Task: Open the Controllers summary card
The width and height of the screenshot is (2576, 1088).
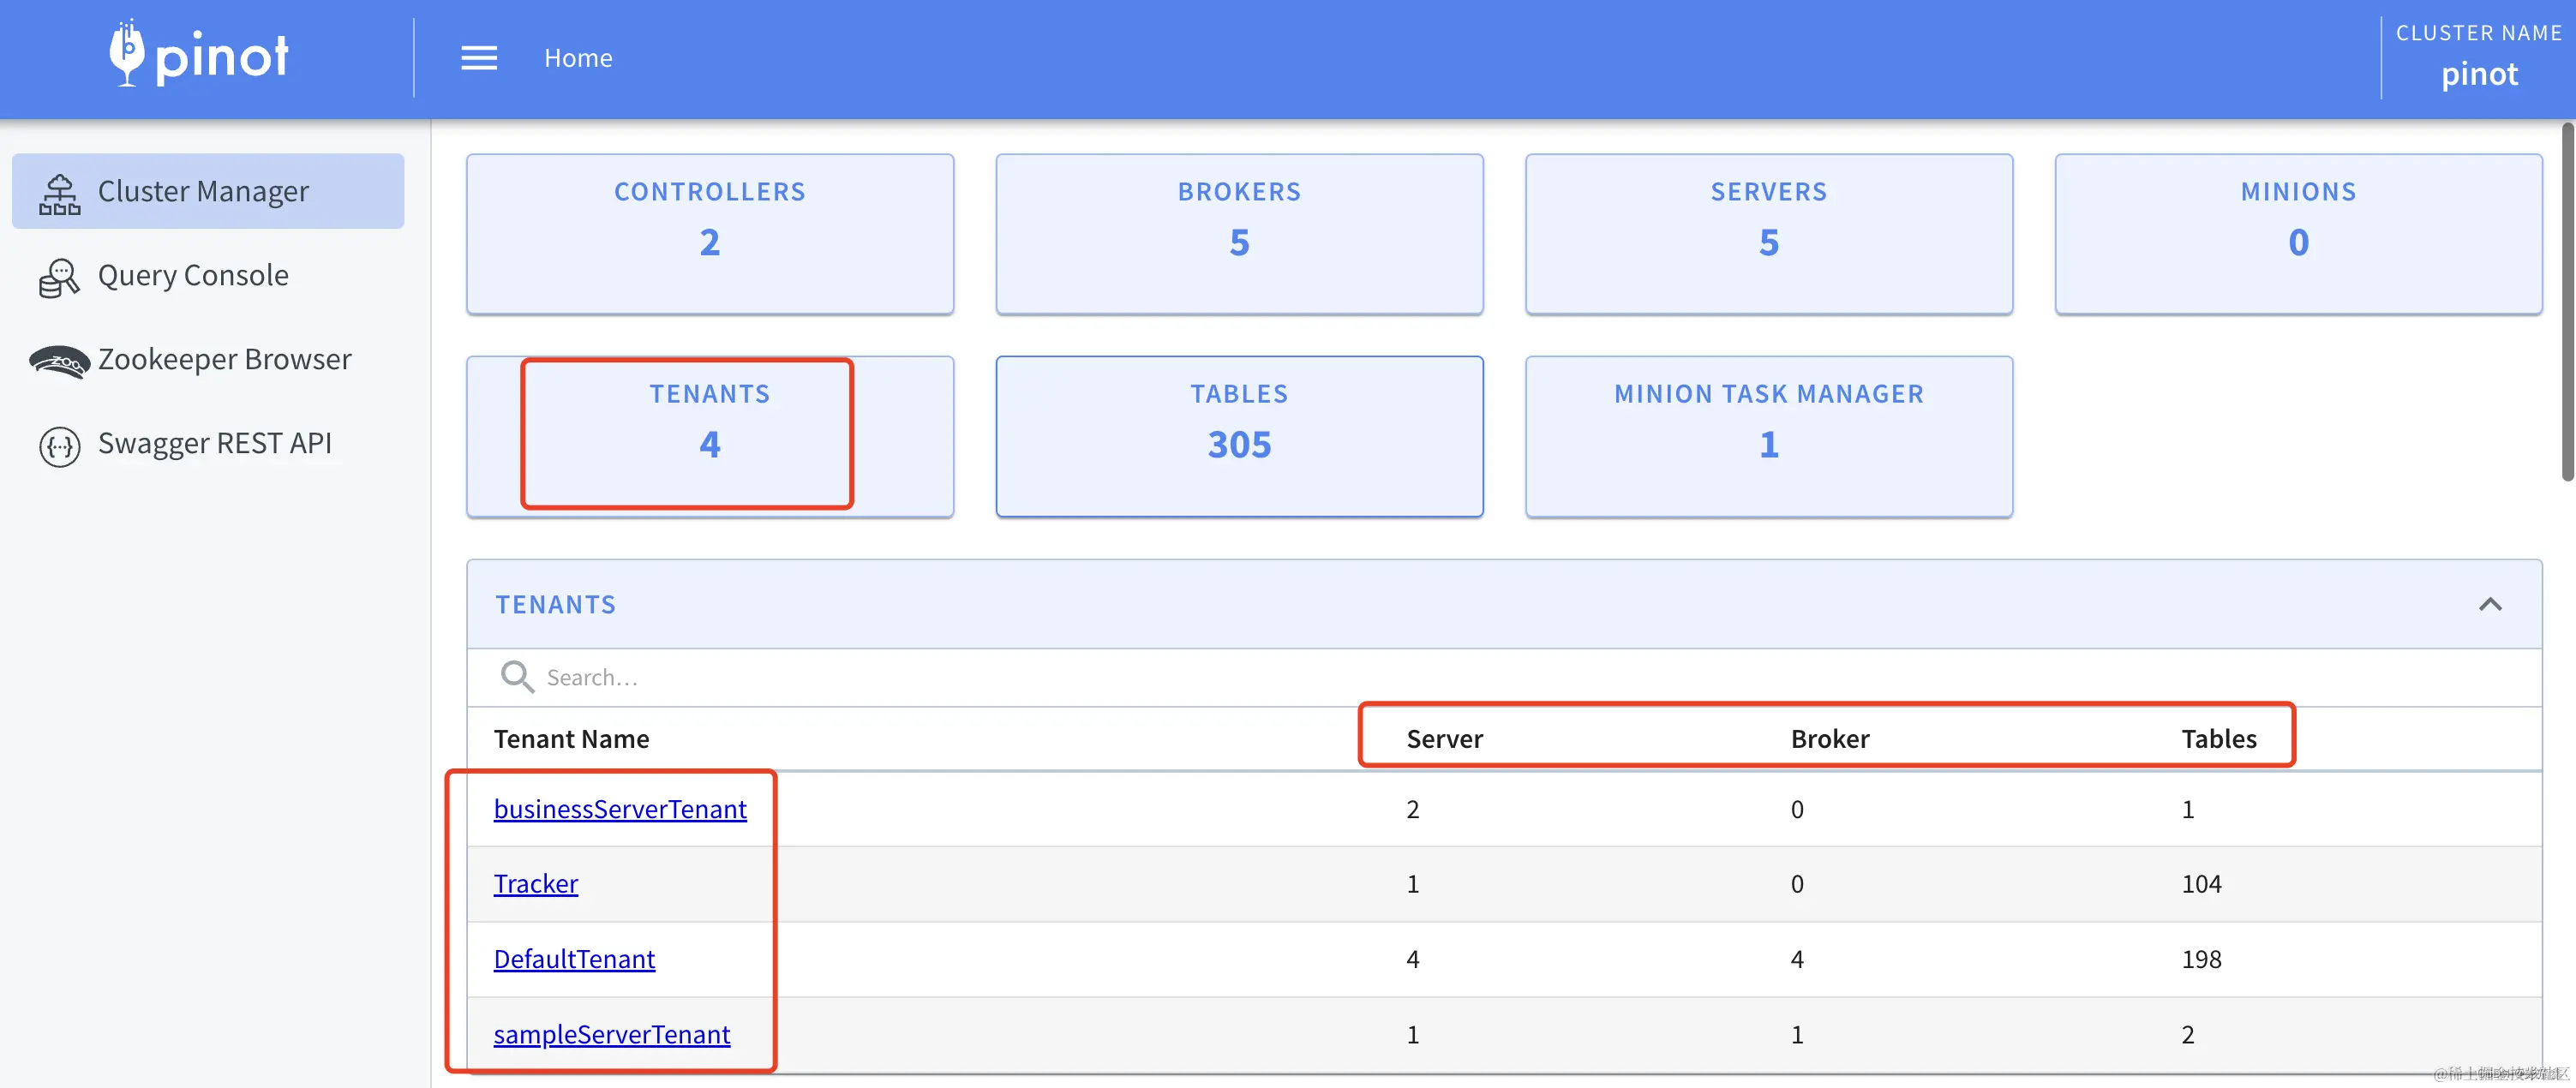Action: click(709, 233)
